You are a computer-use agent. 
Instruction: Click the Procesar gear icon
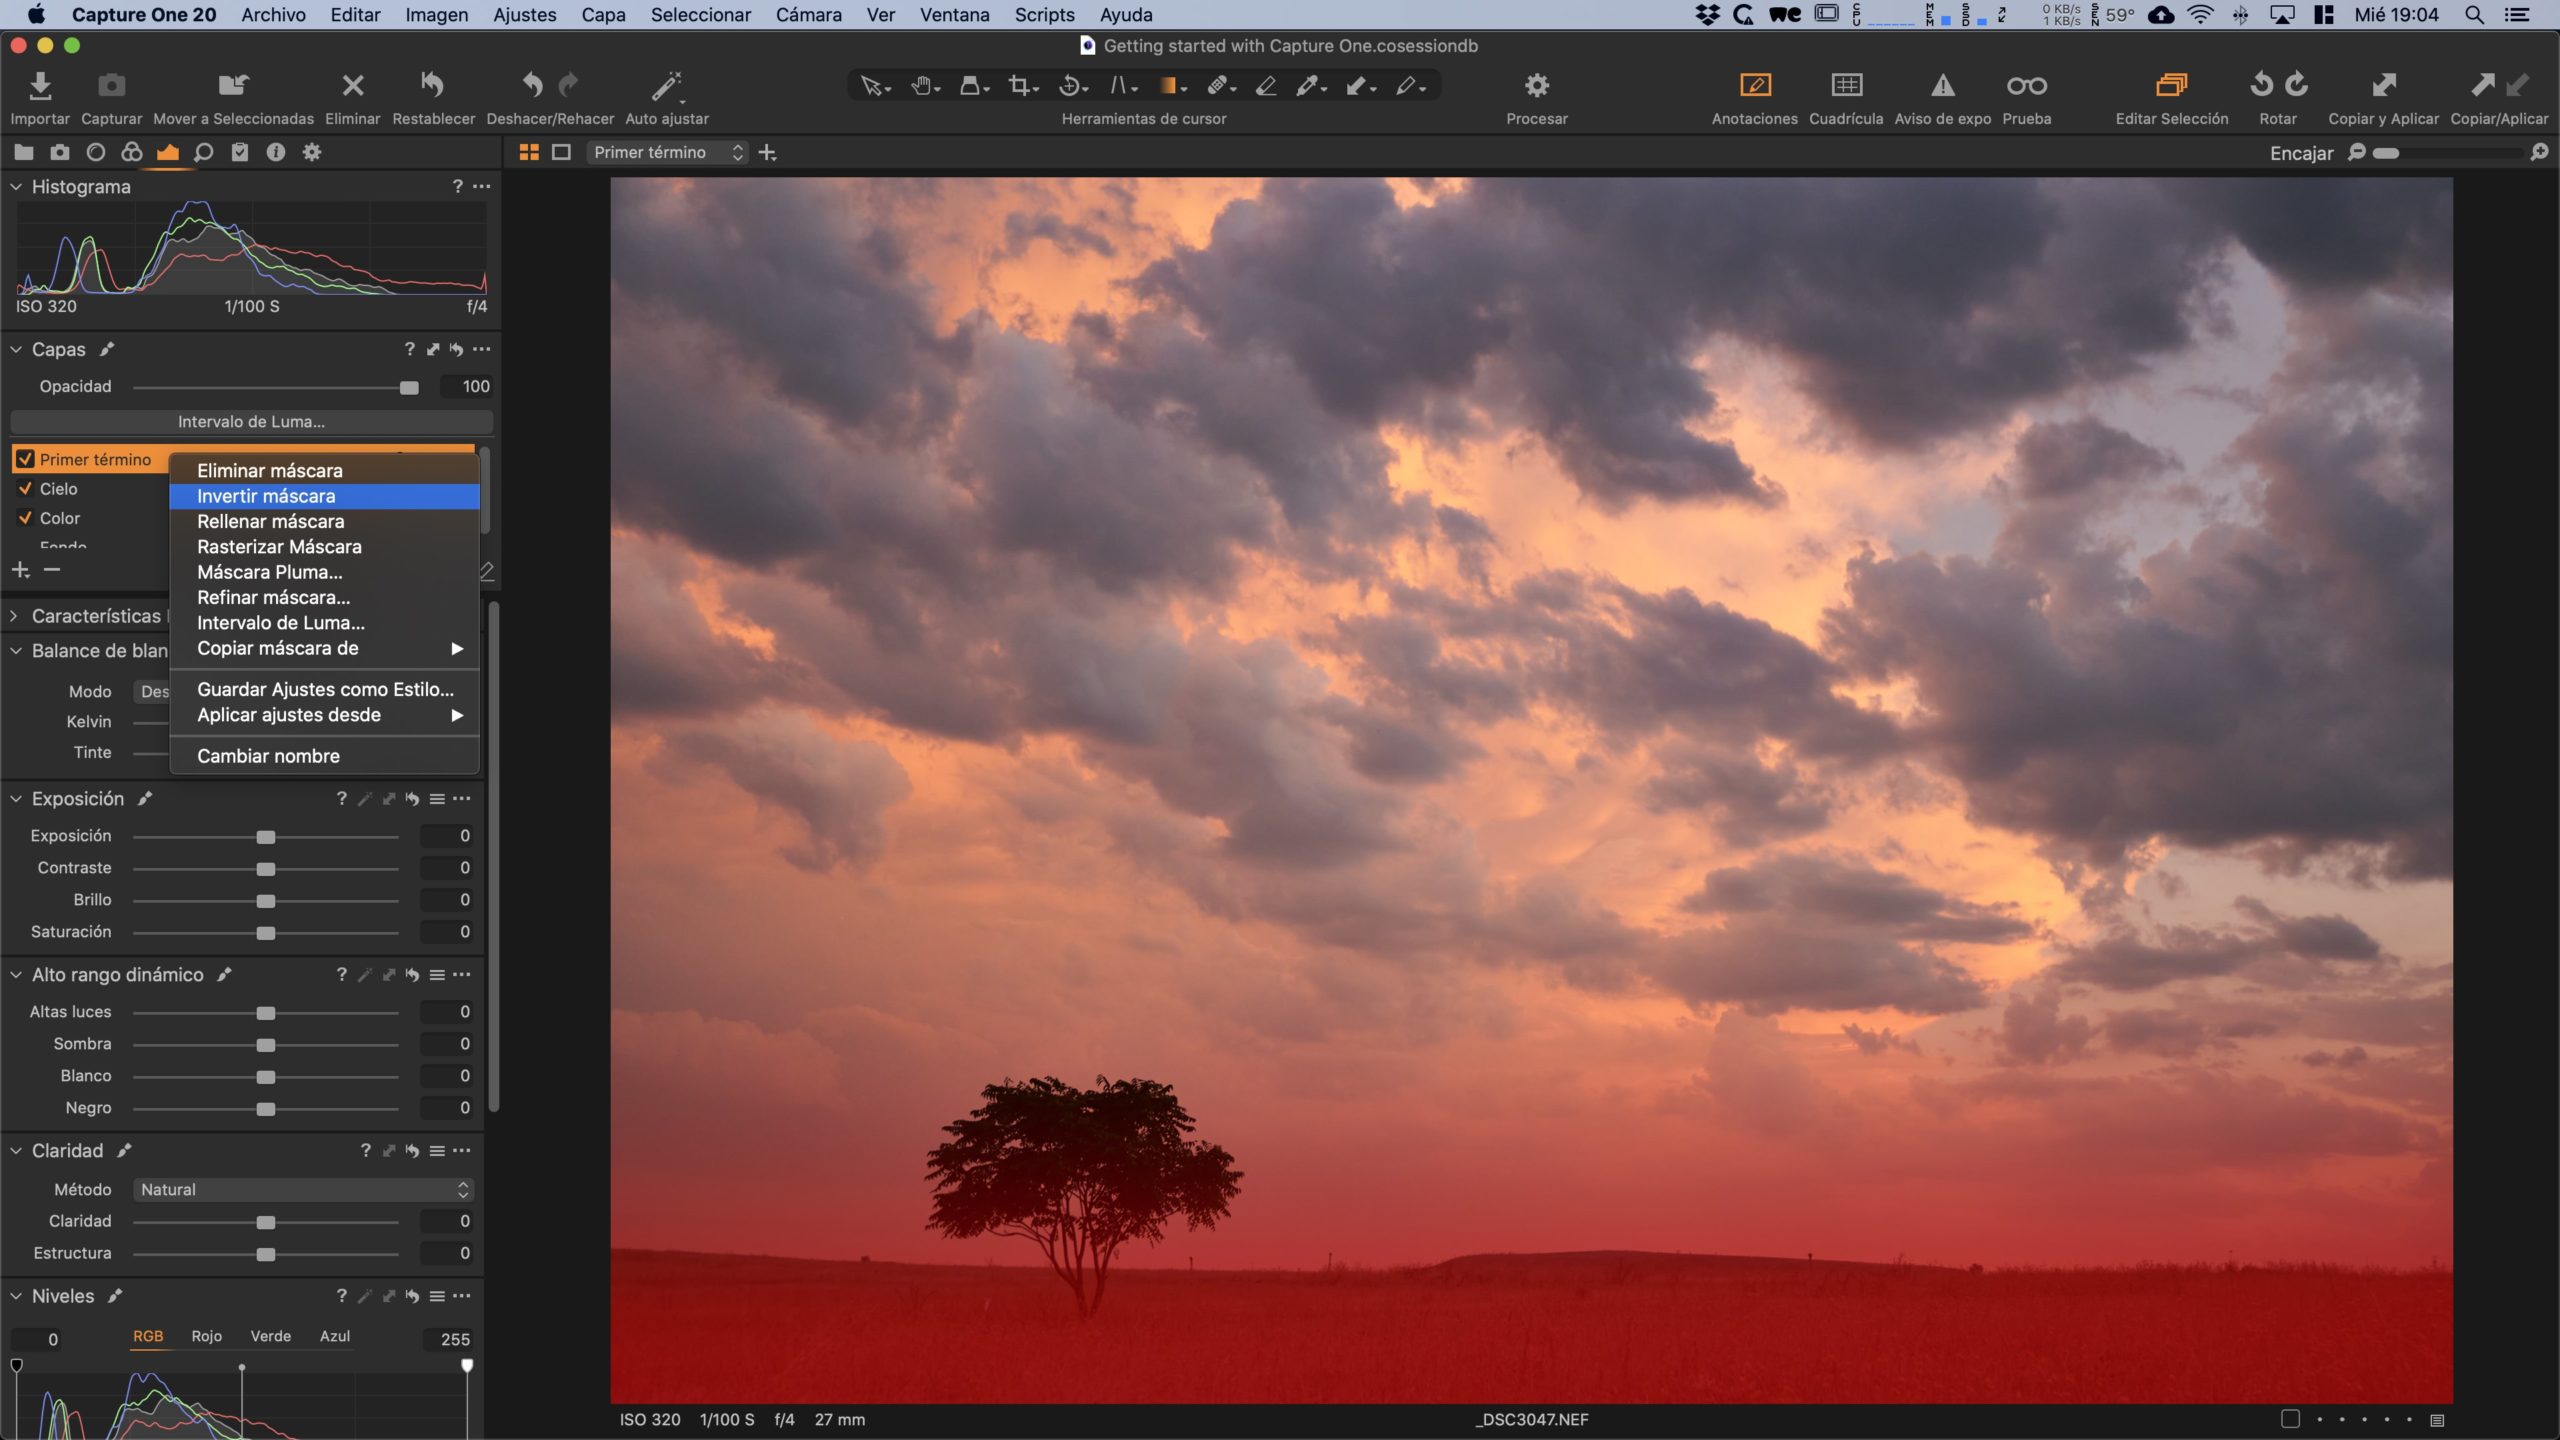[x=1537, y=86]
